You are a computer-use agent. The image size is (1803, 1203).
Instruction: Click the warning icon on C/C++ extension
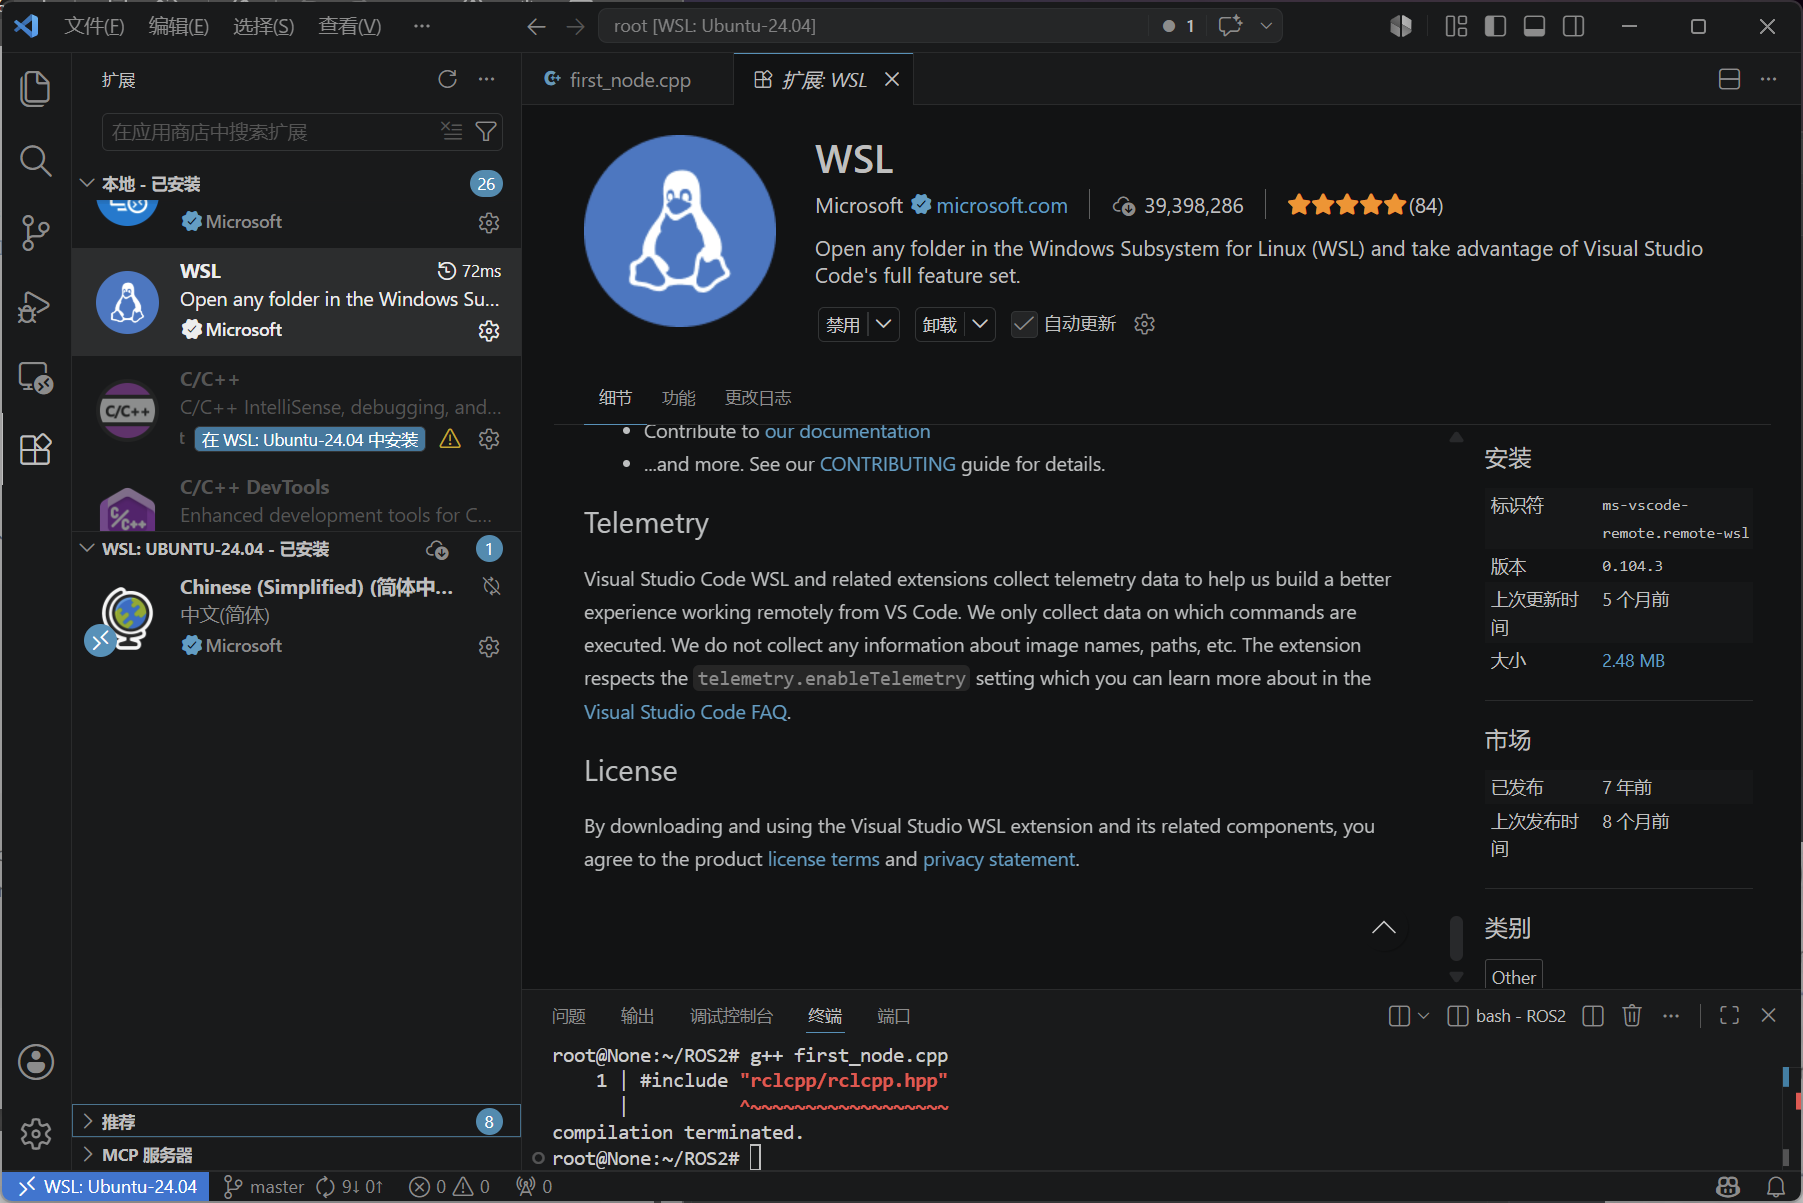451,439
